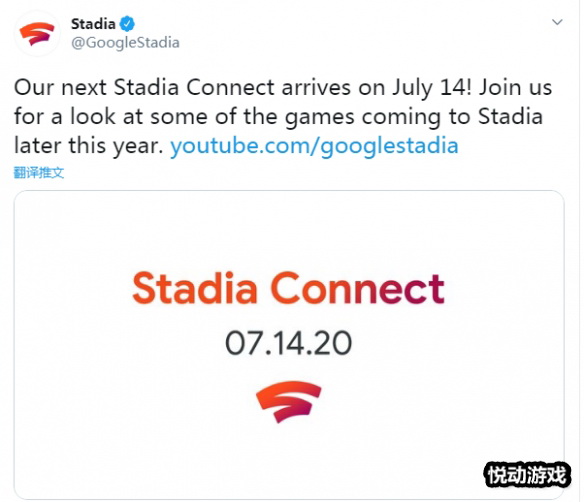Open the youtube.com/googlestadia link
This screenshot has width=584, height=502.
click(314, 146)
